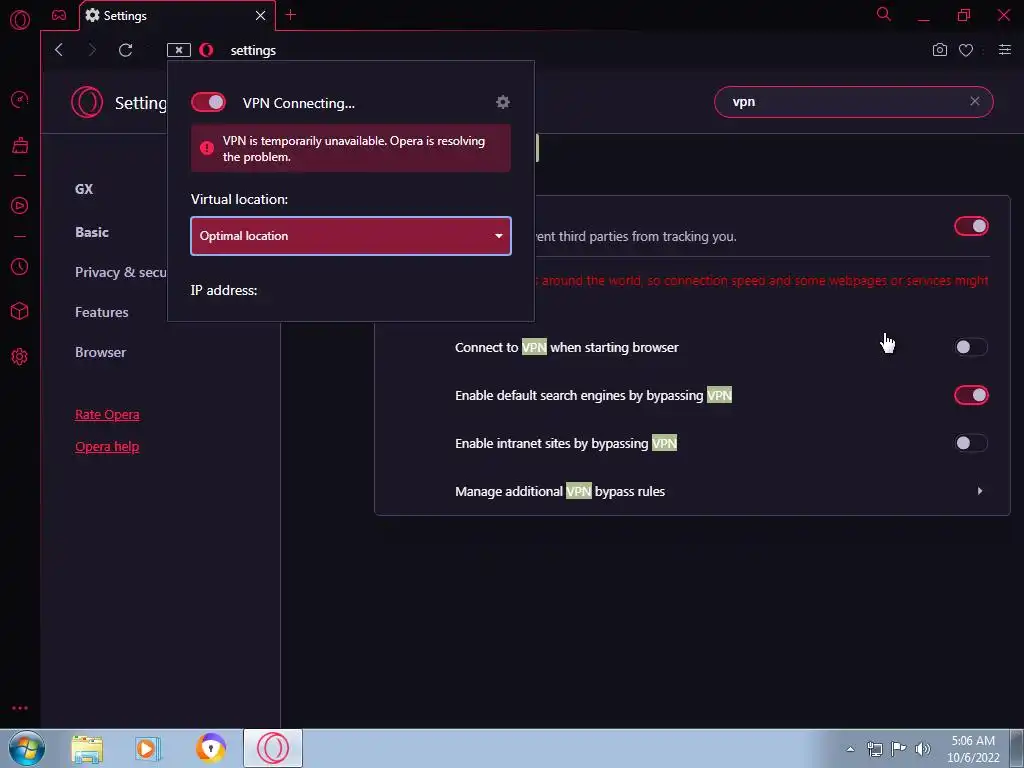Open the Features settings section
Screen dimensions: 1024x768
coord(102,312)
